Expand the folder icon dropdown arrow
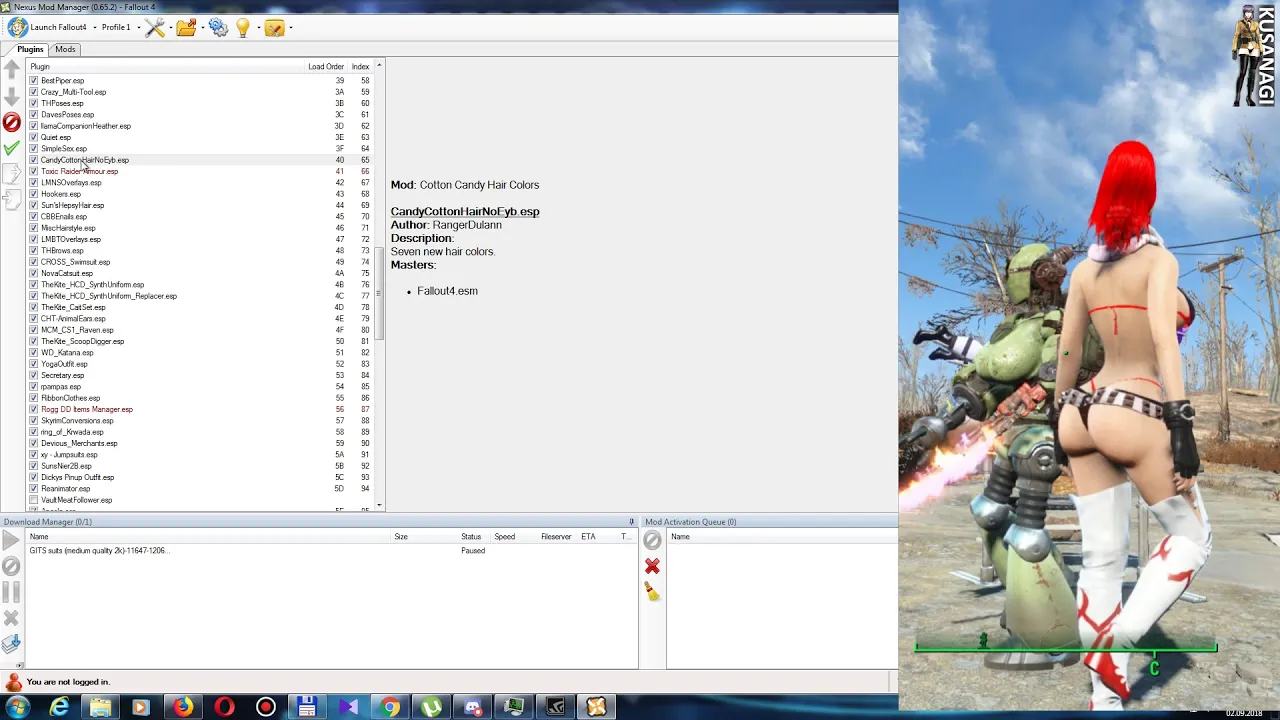This screenshot has width=1280, height=720. click(202, 28)
